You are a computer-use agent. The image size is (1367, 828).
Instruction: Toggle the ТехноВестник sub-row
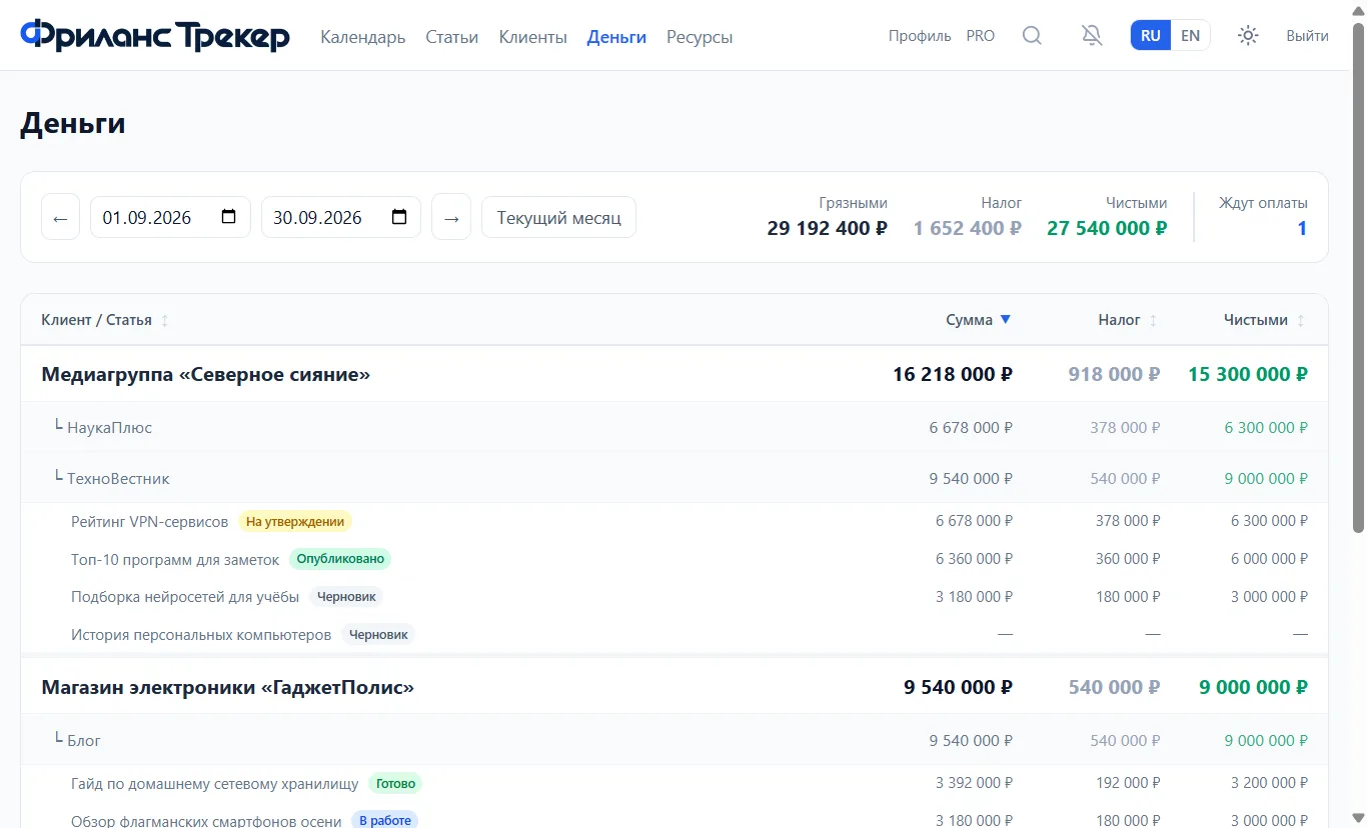point(675,478)
